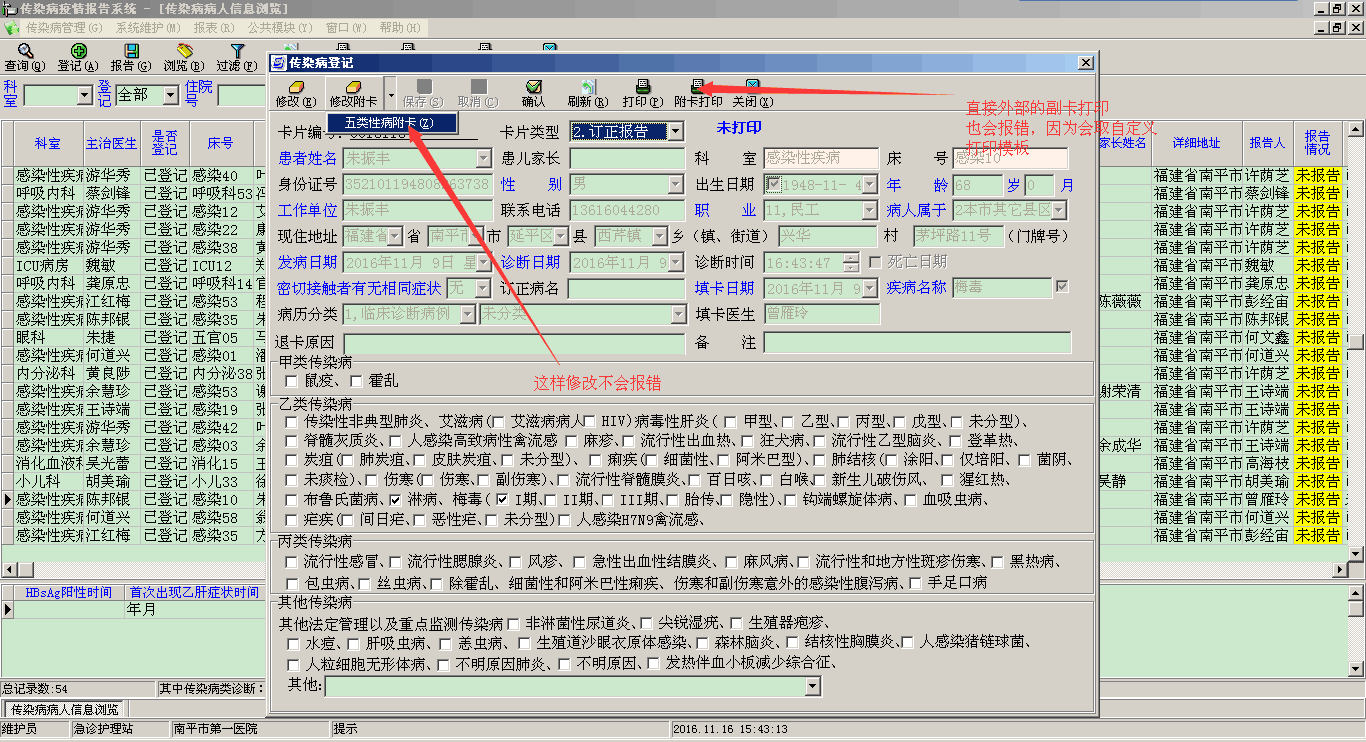Click the 传染病登记 dialog title icon

tap(280, 63)
